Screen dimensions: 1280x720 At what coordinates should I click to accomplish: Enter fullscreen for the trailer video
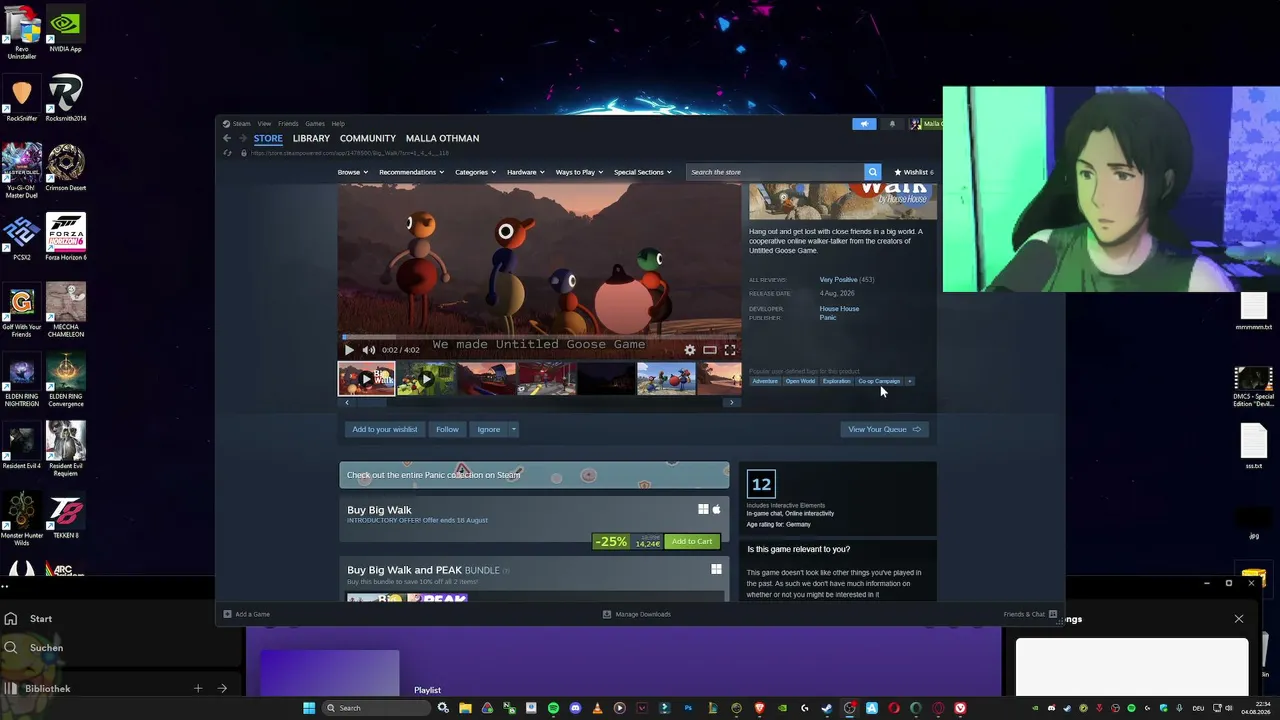730,350
